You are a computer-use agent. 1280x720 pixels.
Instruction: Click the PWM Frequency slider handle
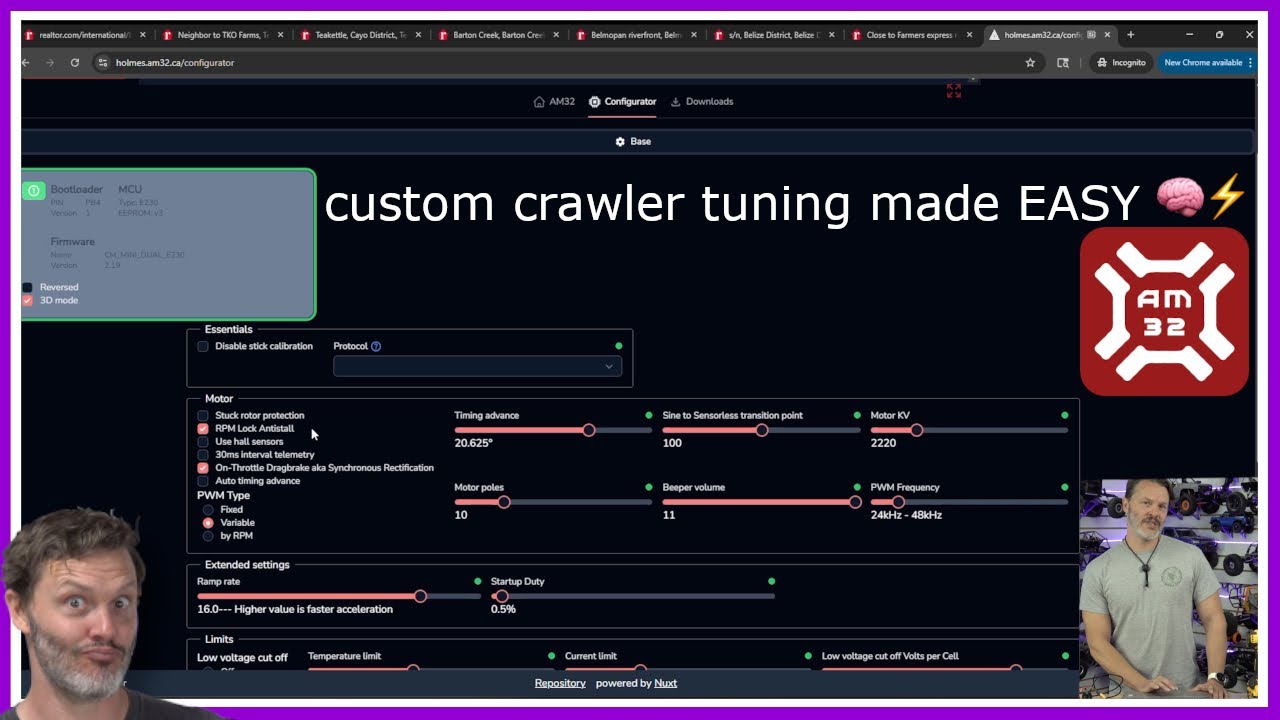[898, 502]
